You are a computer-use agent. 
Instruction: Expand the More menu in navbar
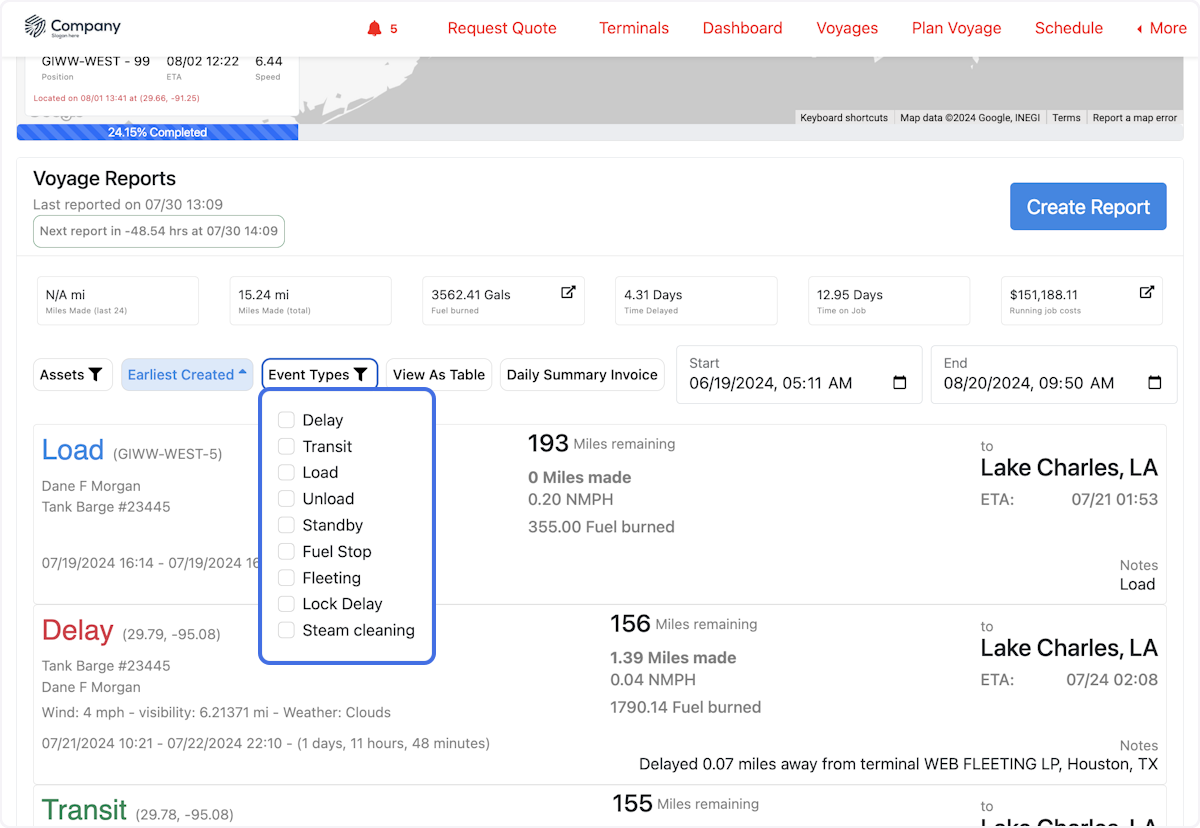click(x=1162, y=28)
